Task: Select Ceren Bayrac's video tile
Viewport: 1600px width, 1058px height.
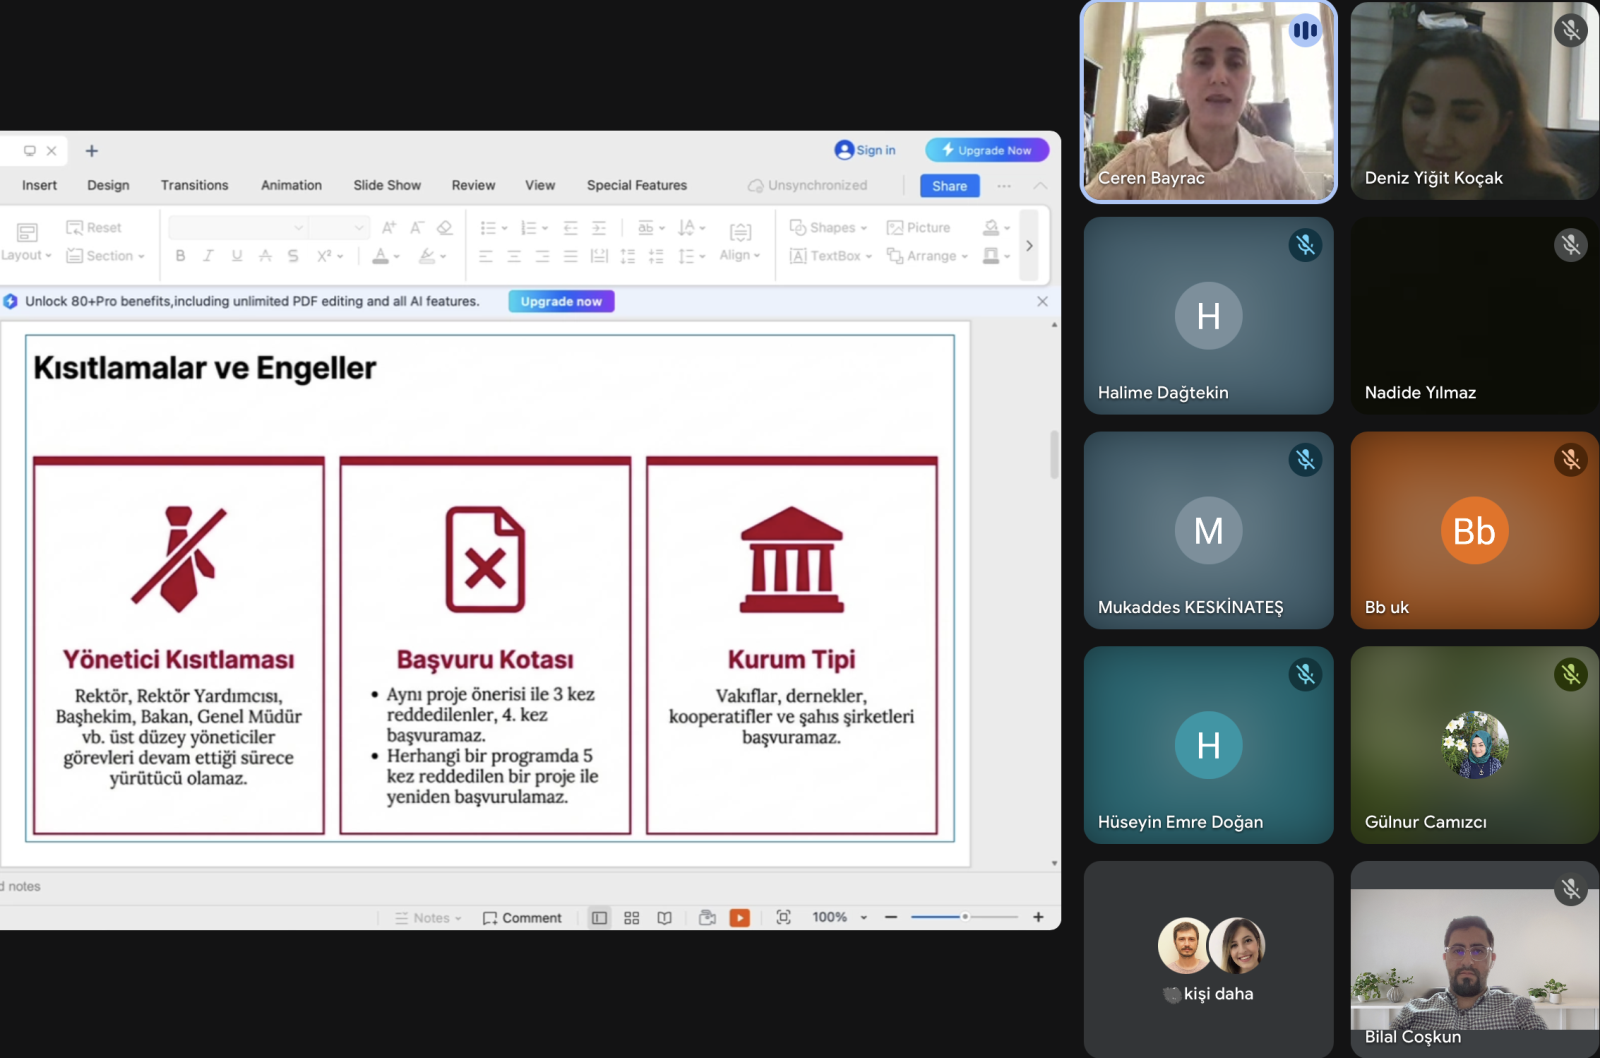Action: pos(1208,101)
